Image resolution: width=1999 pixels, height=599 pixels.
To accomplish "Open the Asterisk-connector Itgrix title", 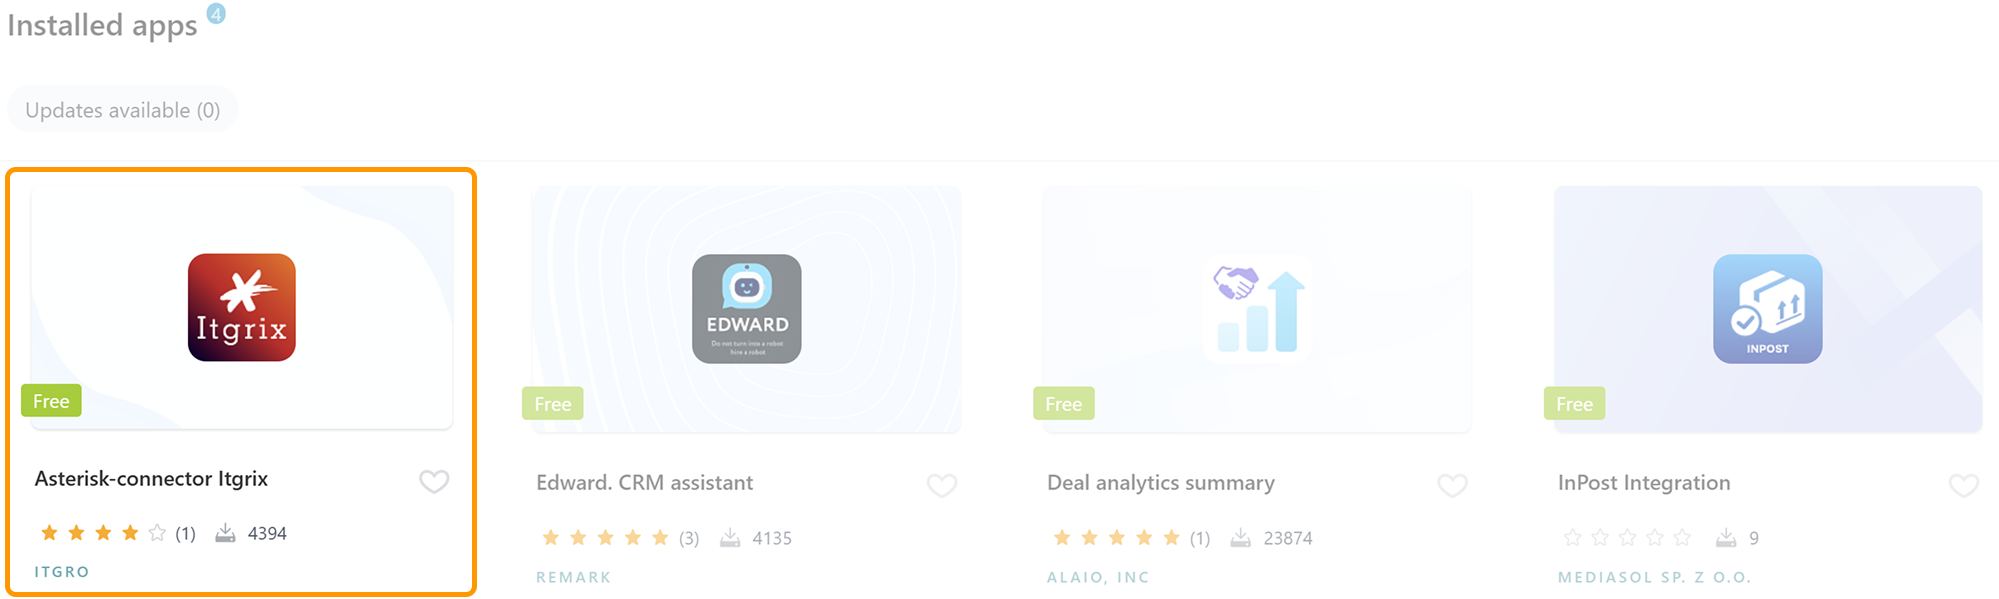I will pyautogui.click(x=151, y=479).
